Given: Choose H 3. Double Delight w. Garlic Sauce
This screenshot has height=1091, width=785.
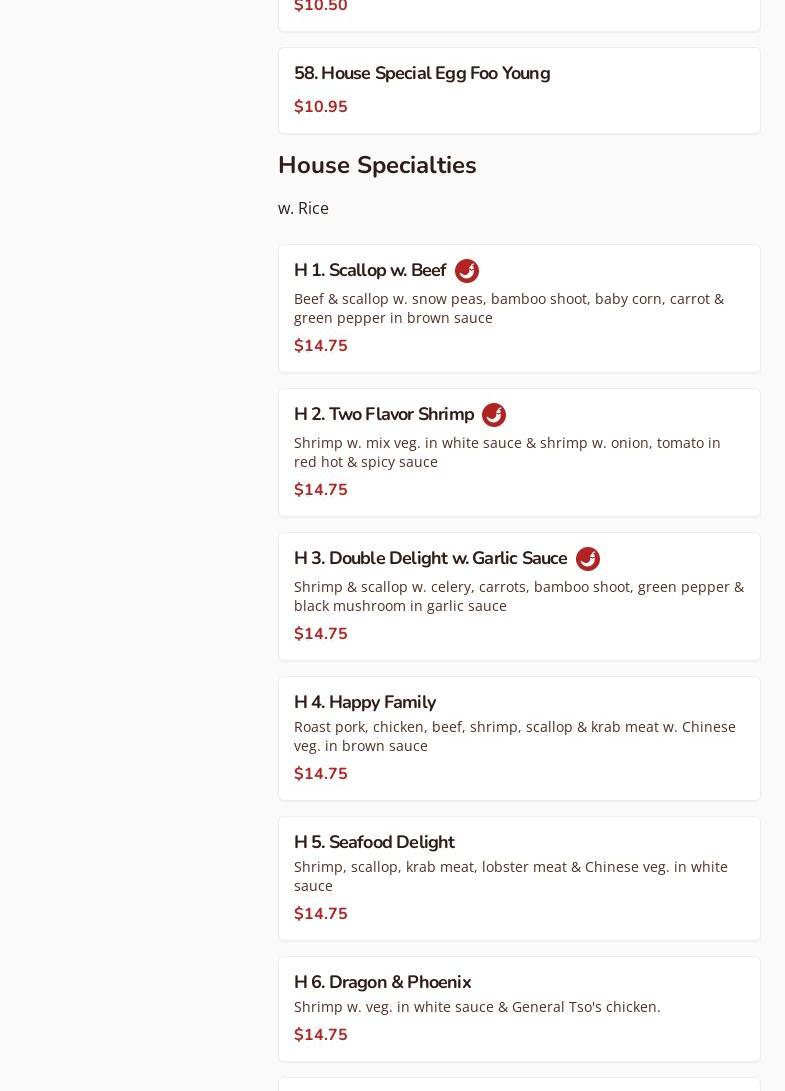Looking at the screenshot, I should [430, 559].
